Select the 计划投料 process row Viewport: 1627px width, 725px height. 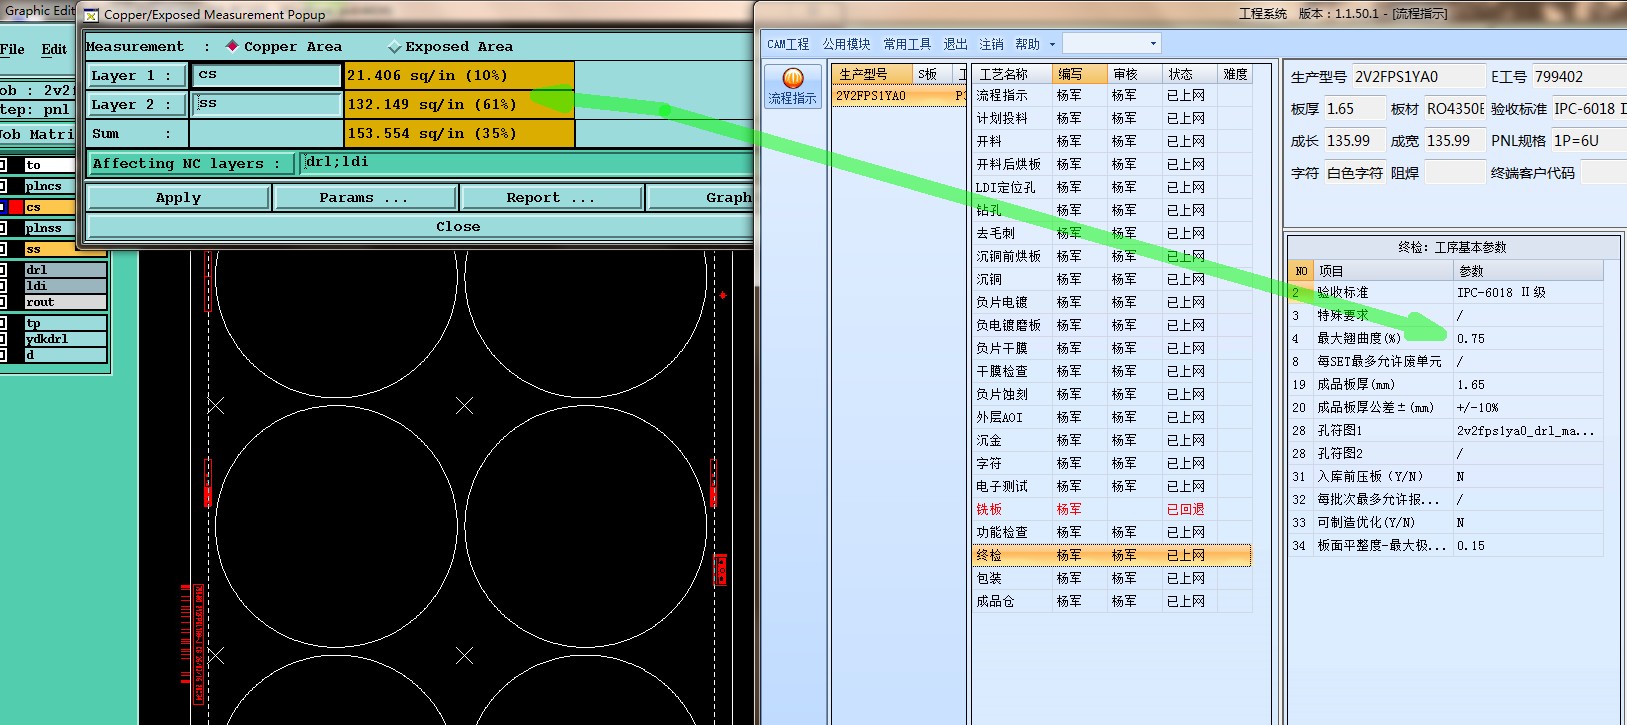pyautogui.click(x=1111, y=118)
